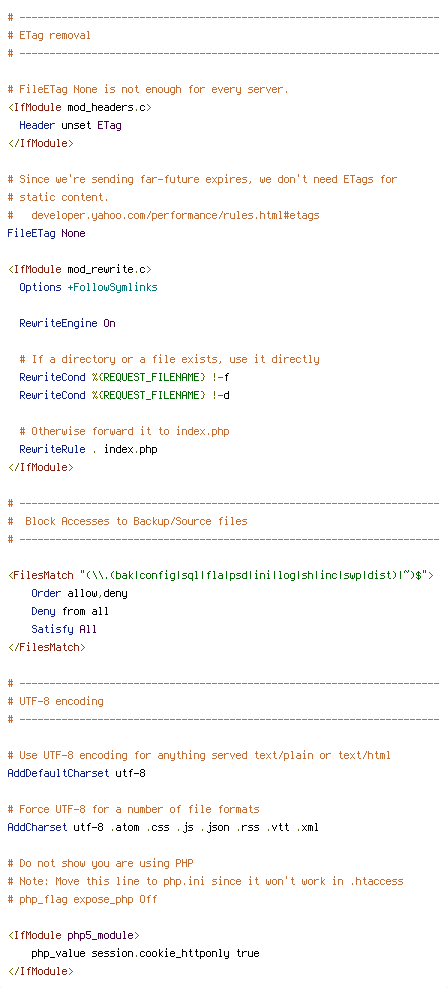Click the 'Deny from all' line

pyautogui.click(x=70, y=611)
